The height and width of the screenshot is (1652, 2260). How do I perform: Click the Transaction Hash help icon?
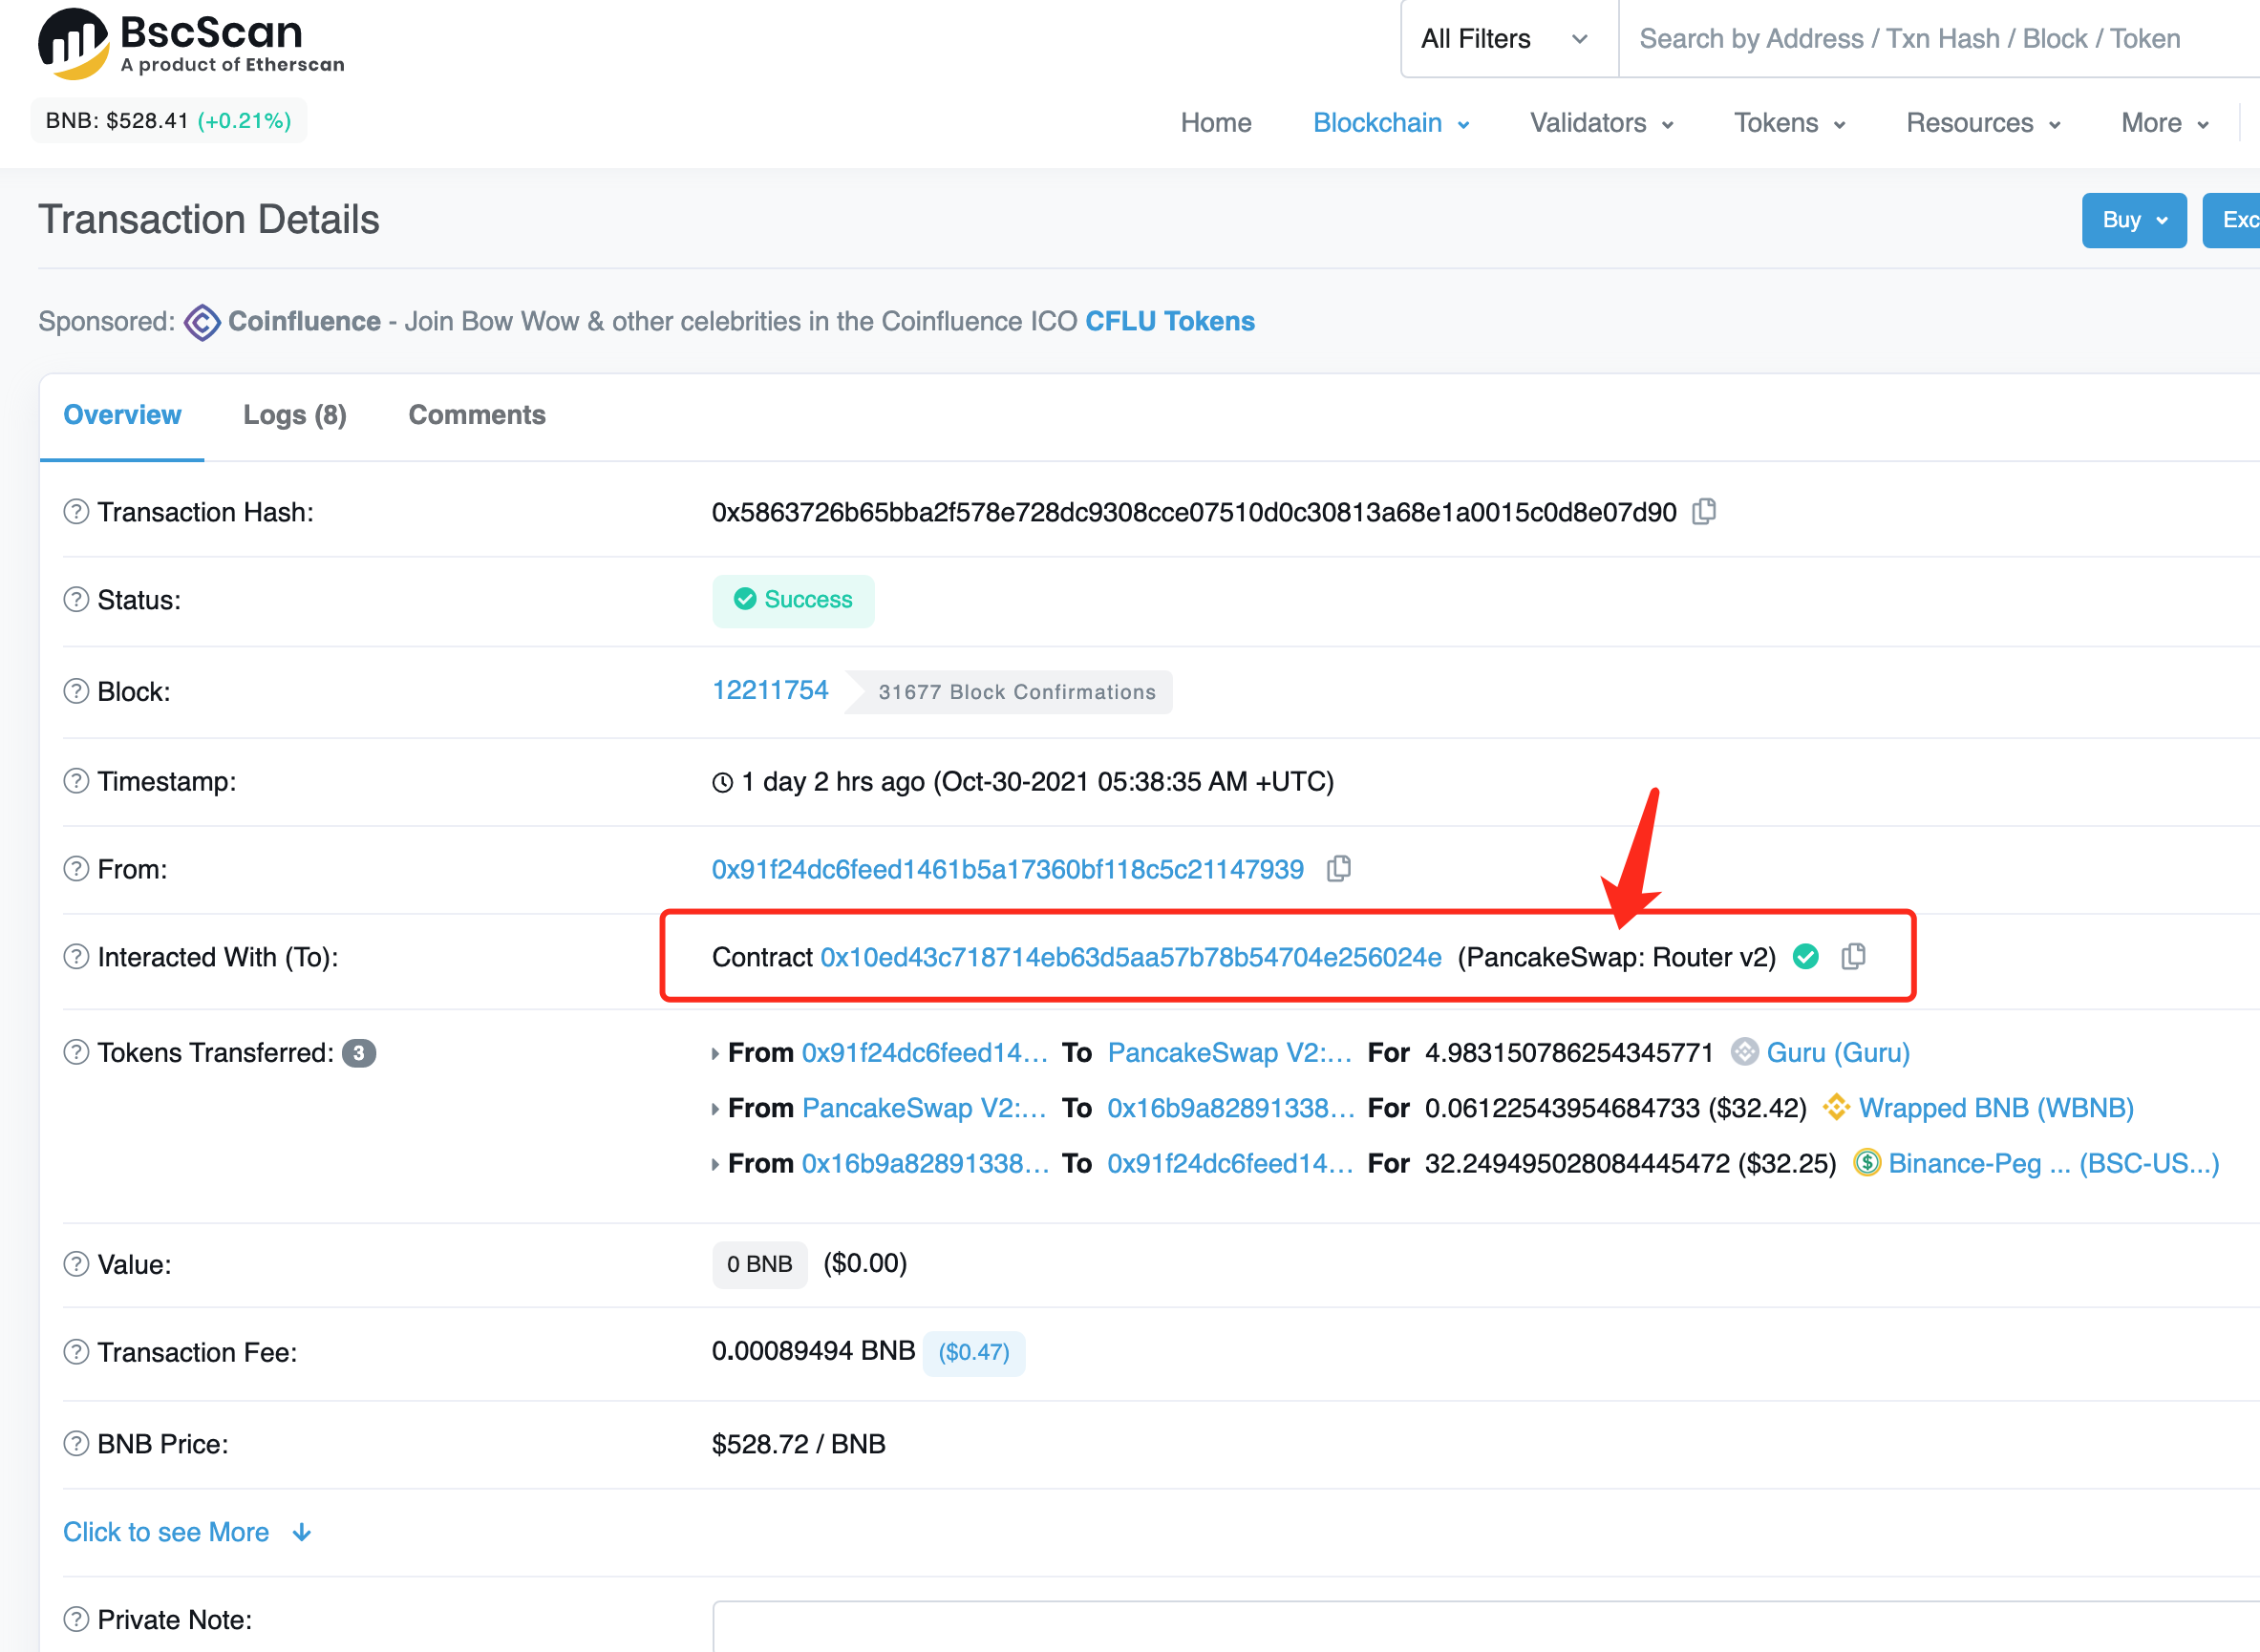point(76,512)
